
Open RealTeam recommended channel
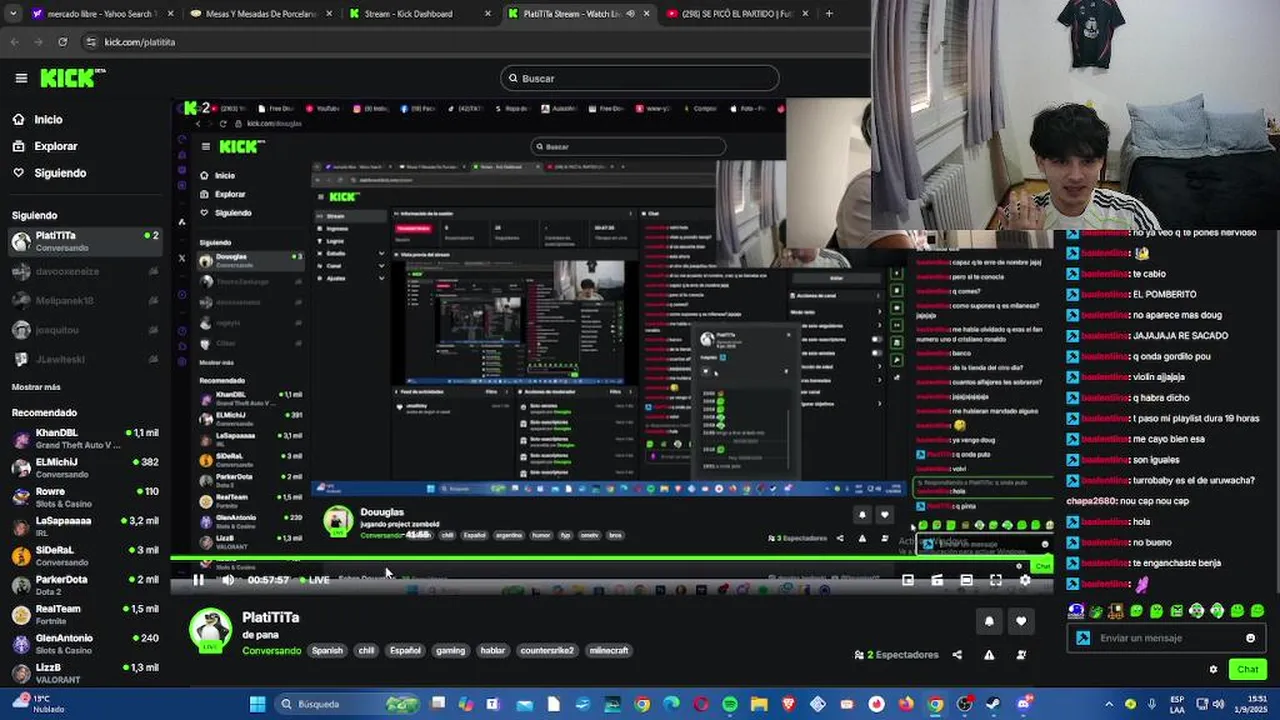coord(84,614)
